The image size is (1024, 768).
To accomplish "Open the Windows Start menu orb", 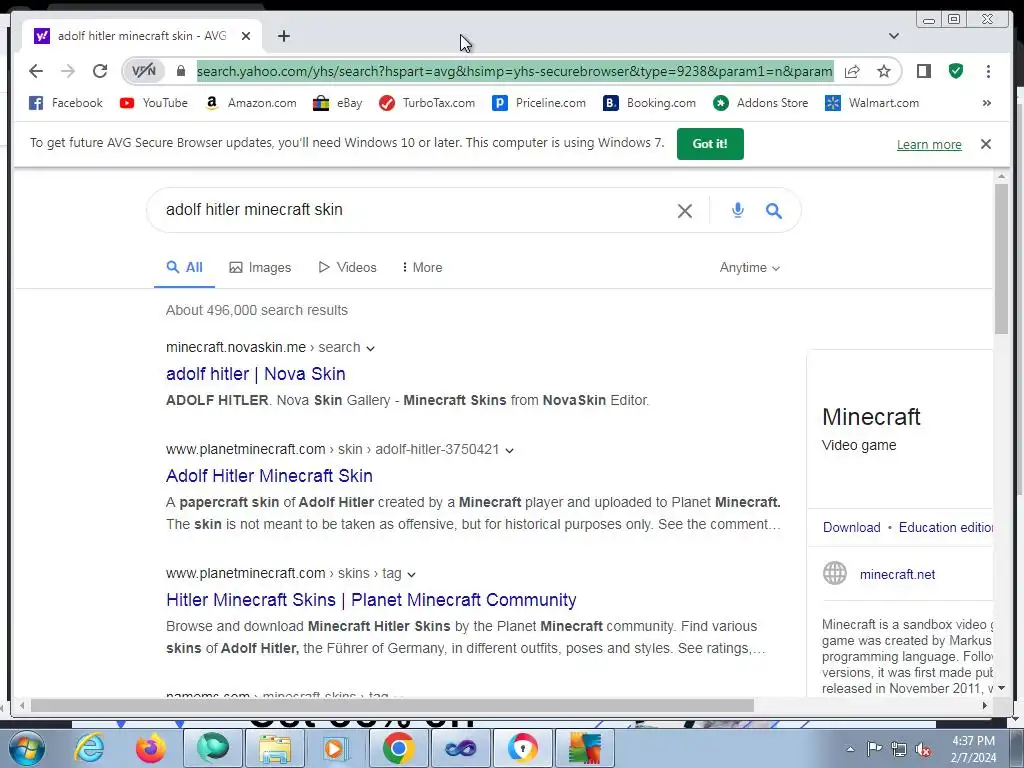I will [x=27, y=748].
